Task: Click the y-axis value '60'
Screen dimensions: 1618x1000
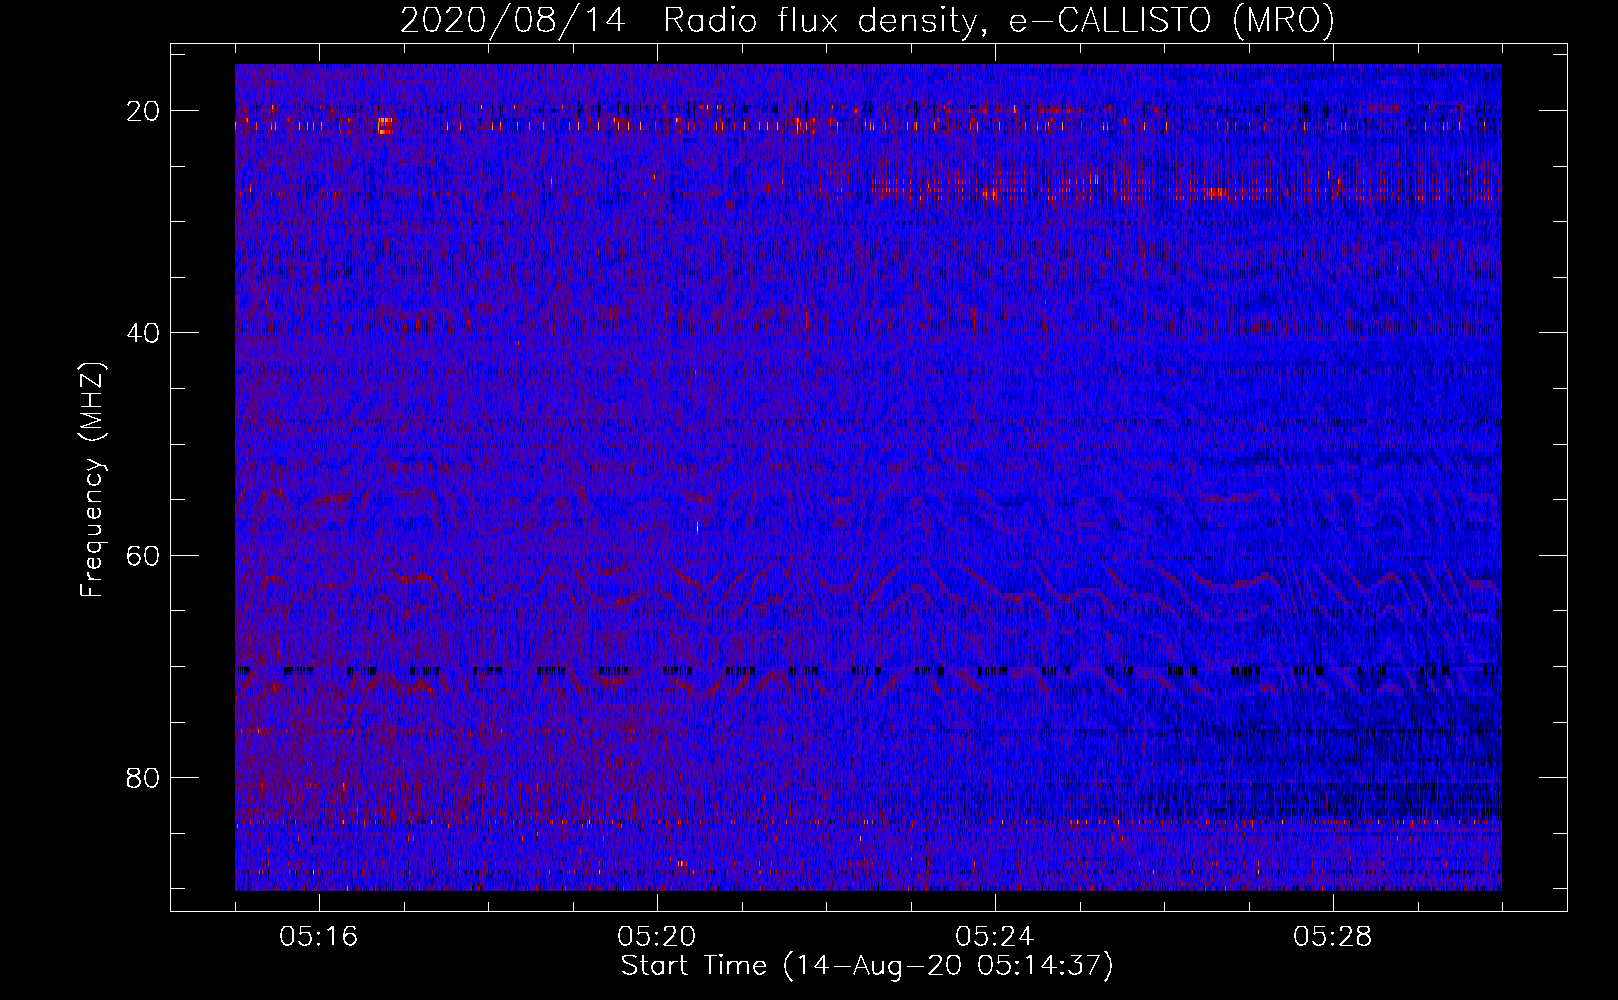Action: (x=144, y=555)
